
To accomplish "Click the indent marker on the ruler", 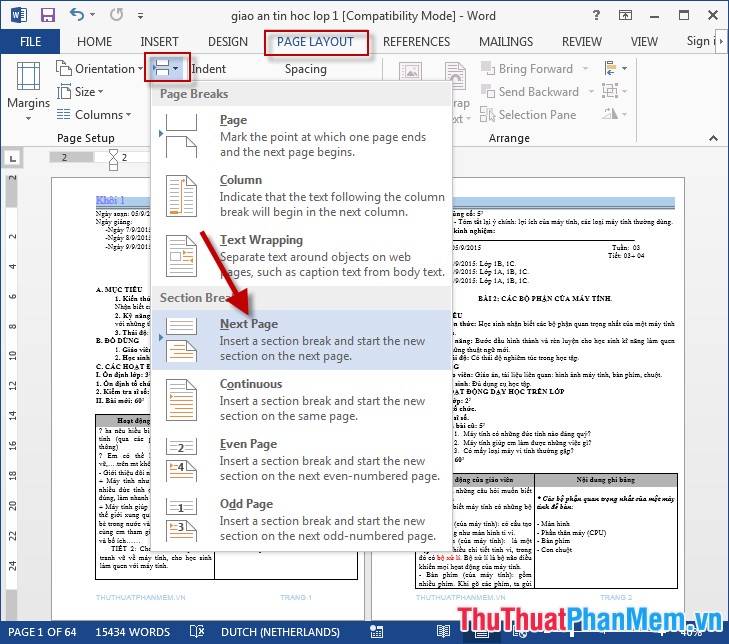I will [x=113, y=159].
